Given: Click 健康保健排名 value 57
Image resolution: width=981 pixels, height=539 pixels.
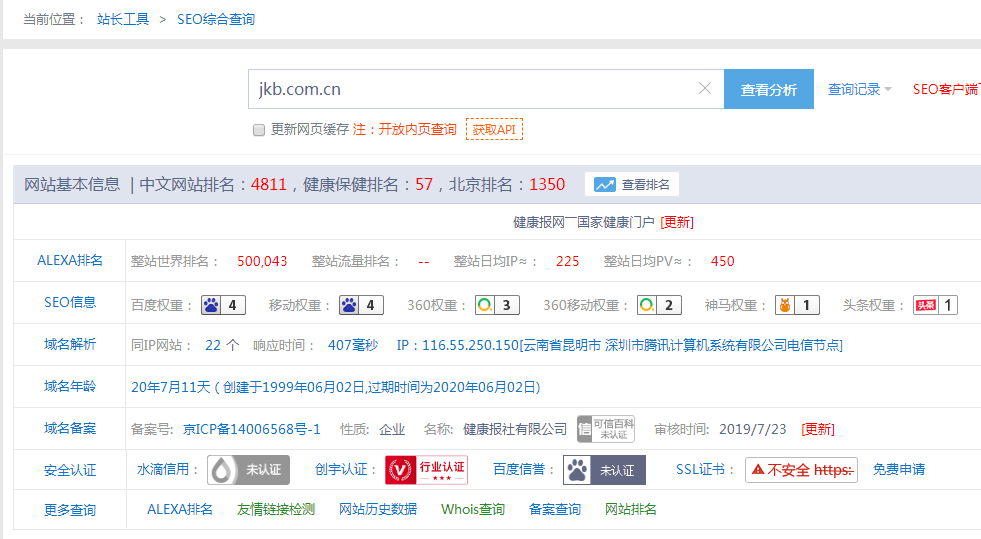Looking at the screenshot, I should click(x=424, y=184).
